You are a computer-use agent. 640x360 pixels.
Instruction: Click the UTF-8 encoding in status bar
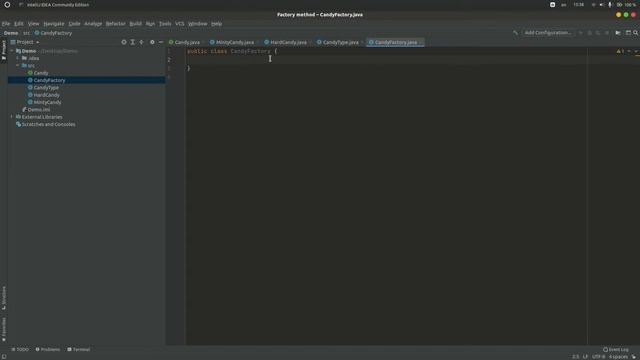[598, 356]
